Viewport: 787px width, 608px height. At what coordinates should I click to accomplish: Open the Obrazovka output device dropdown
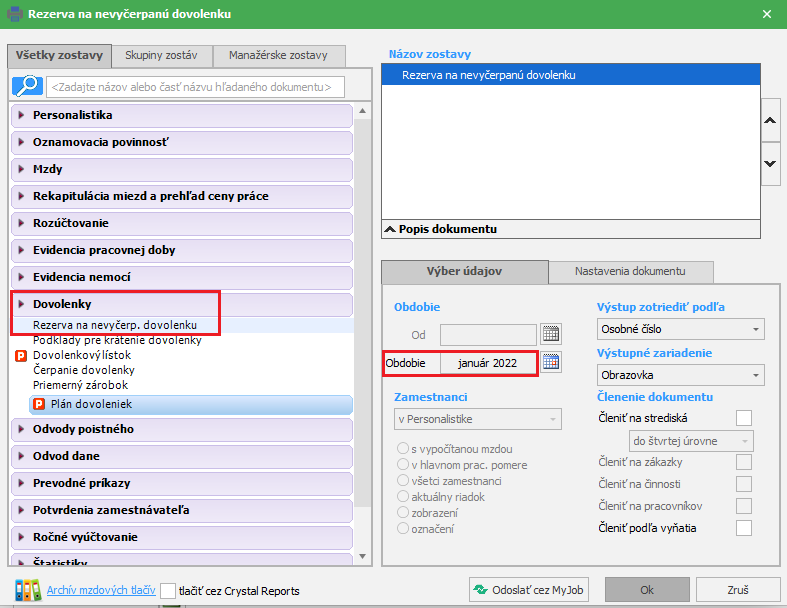click(681, 375)
